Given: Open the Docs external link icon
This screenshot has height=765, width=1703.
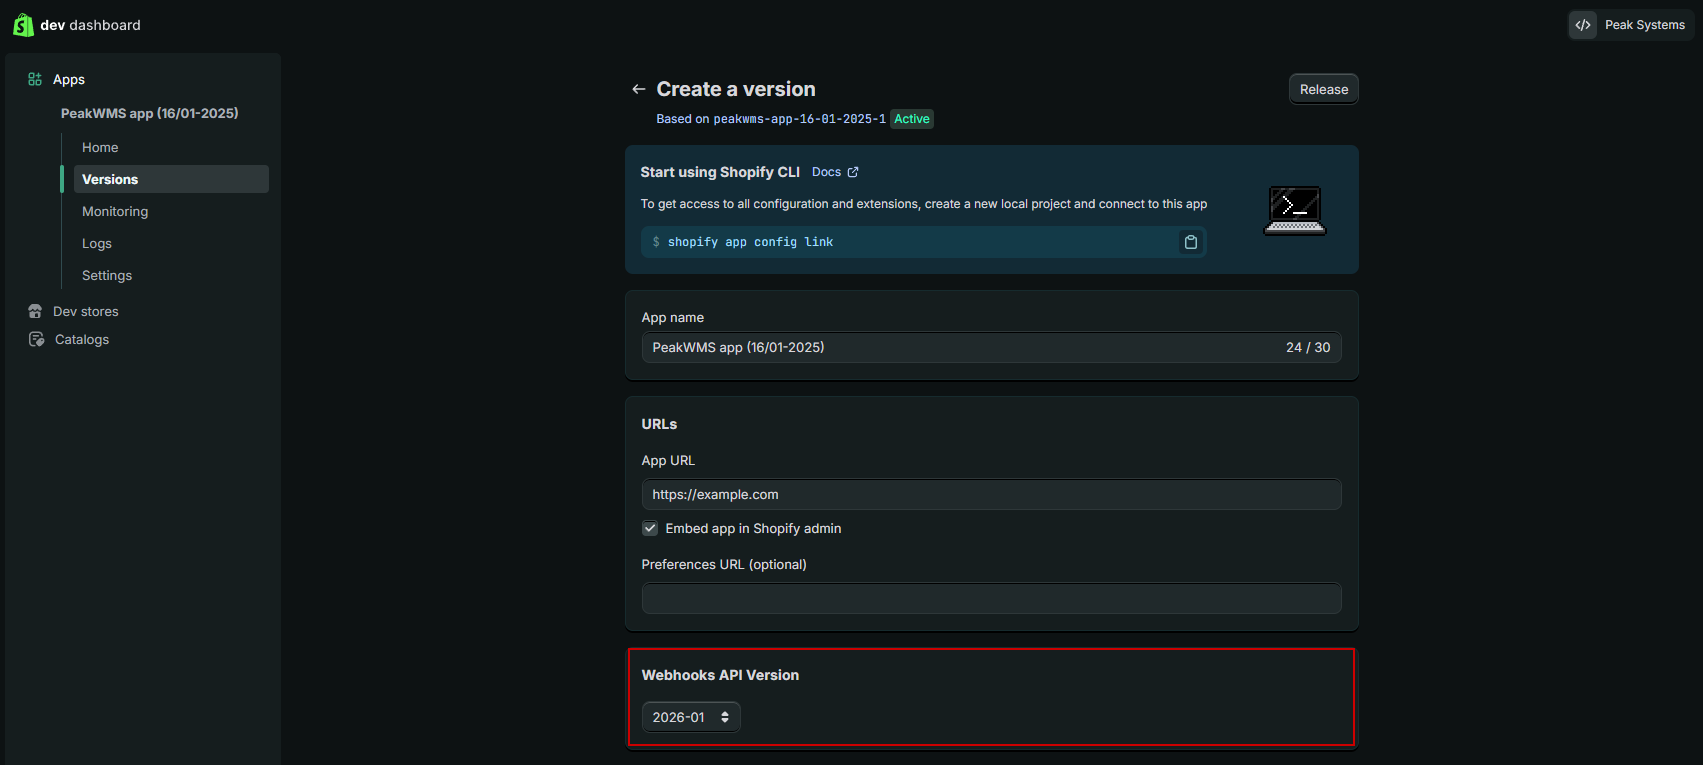Looking at the screenshot, I should pos(853,172).
